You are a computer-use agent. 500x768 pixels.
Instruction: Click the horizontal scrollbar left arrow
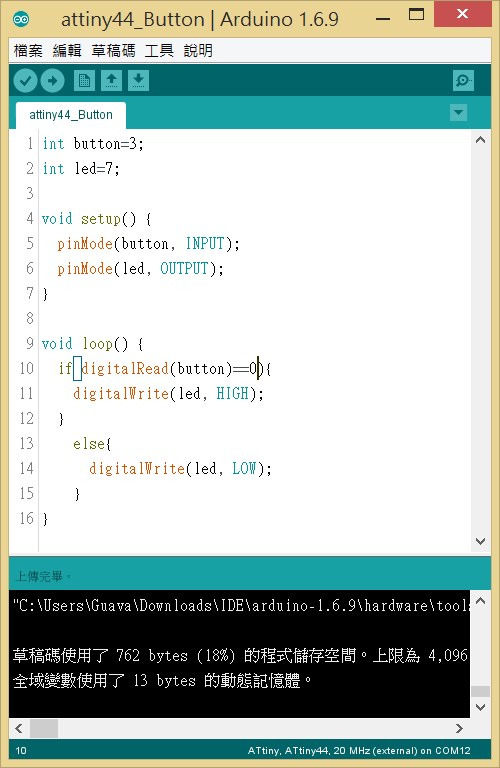coord(19,728)
